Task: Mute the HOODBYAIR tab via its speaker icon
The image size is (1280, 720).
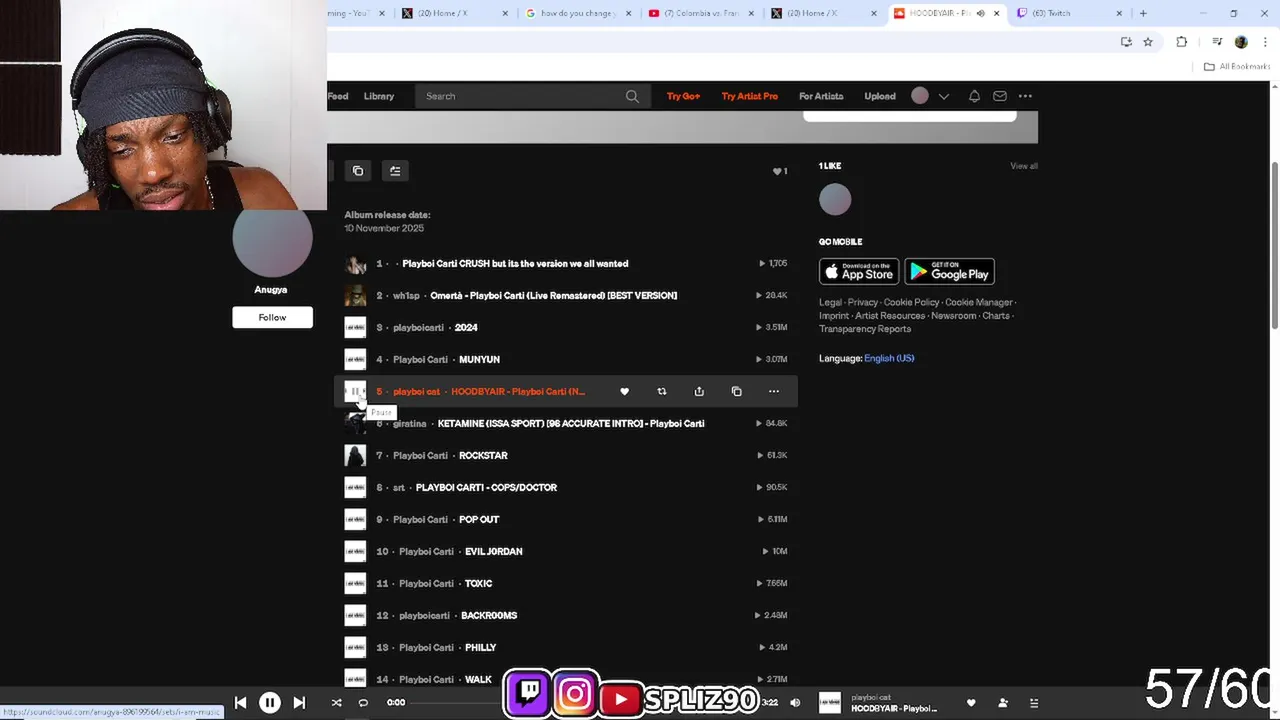Action: tap(980, 13)
